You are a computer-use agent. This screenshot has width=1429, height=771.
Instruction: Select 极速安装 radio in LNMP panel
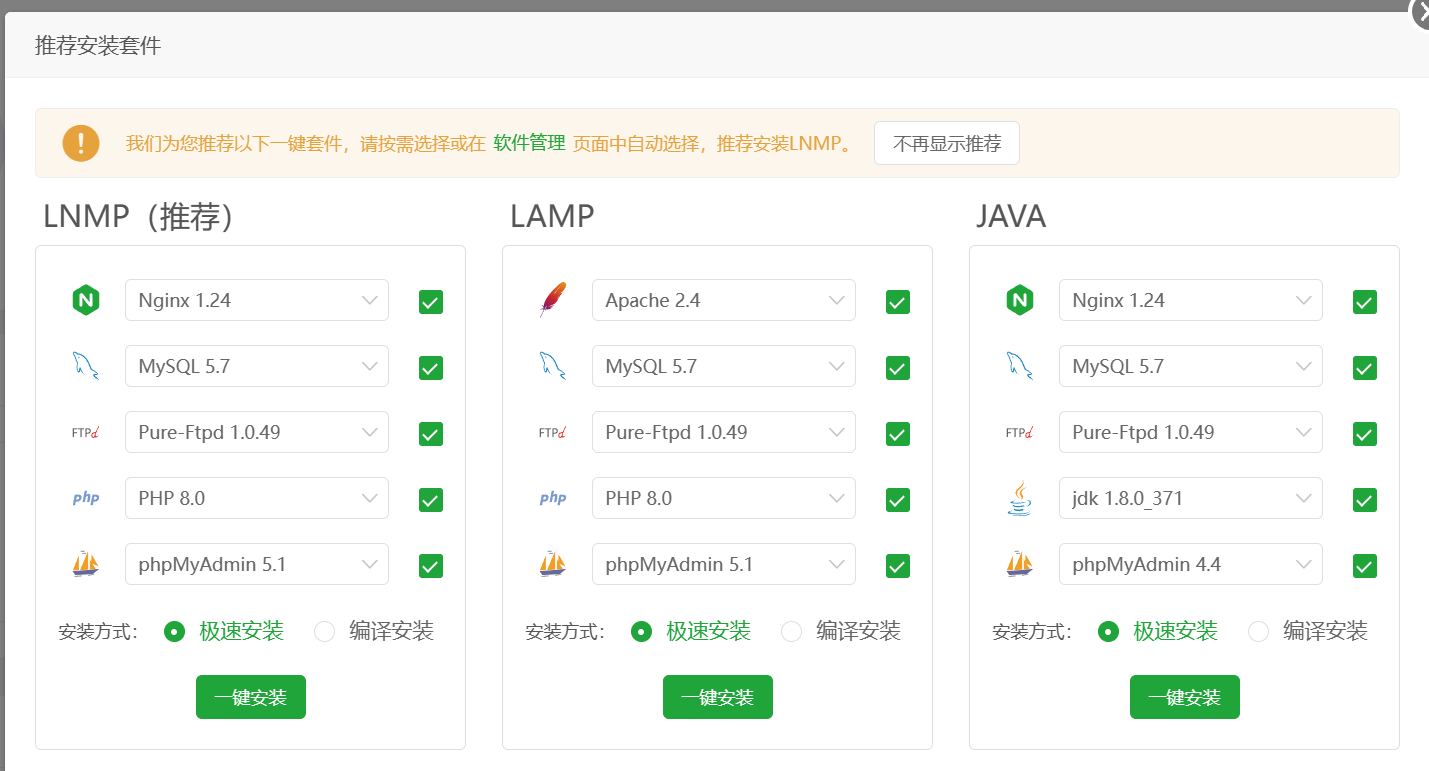point(175,631)
